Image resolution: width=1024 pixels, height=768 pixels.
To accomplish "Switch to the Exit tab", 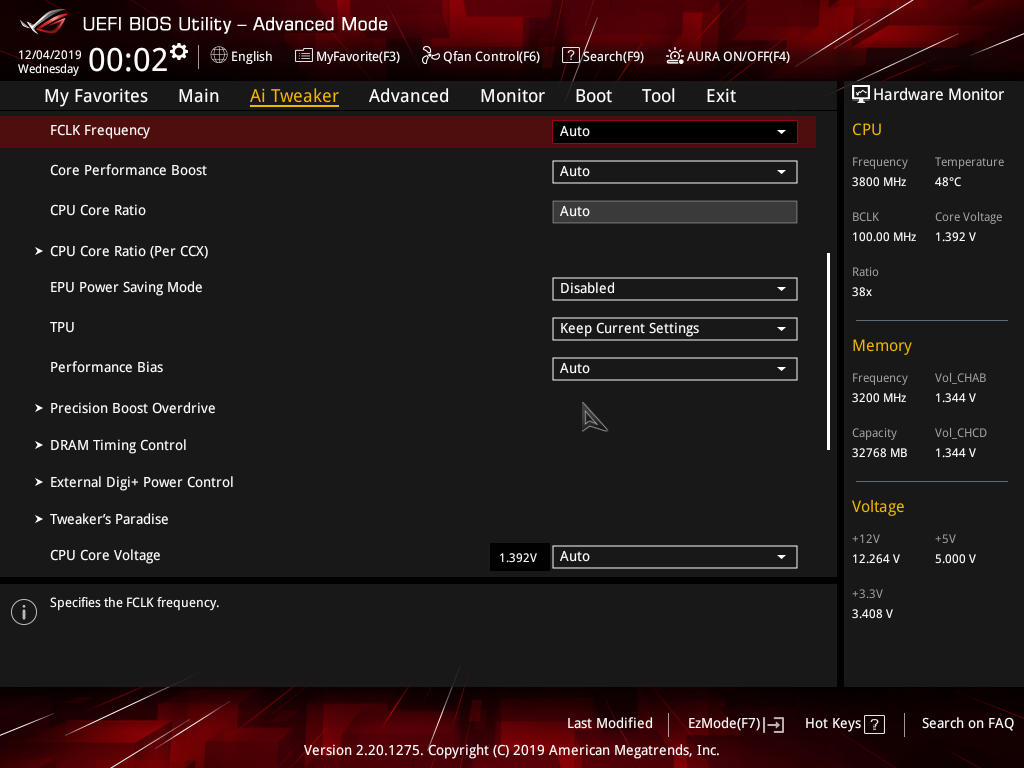I will point(721,96).
